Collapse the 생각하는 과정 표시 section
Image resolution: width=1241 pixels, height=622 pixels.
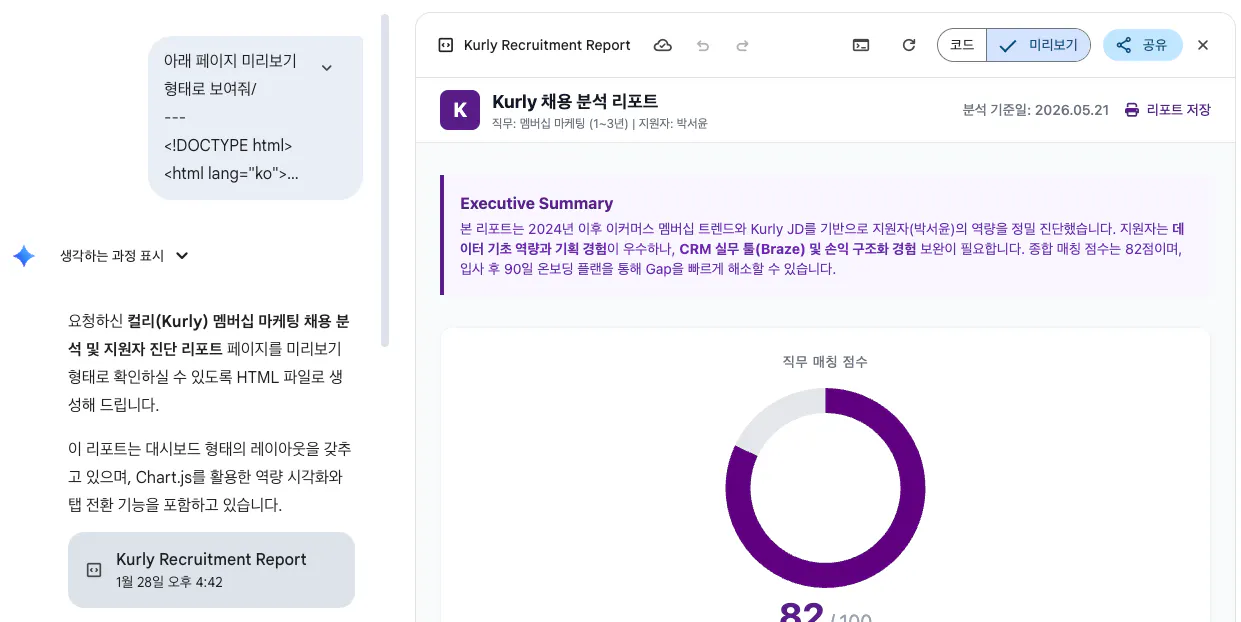tap(182, 256)
